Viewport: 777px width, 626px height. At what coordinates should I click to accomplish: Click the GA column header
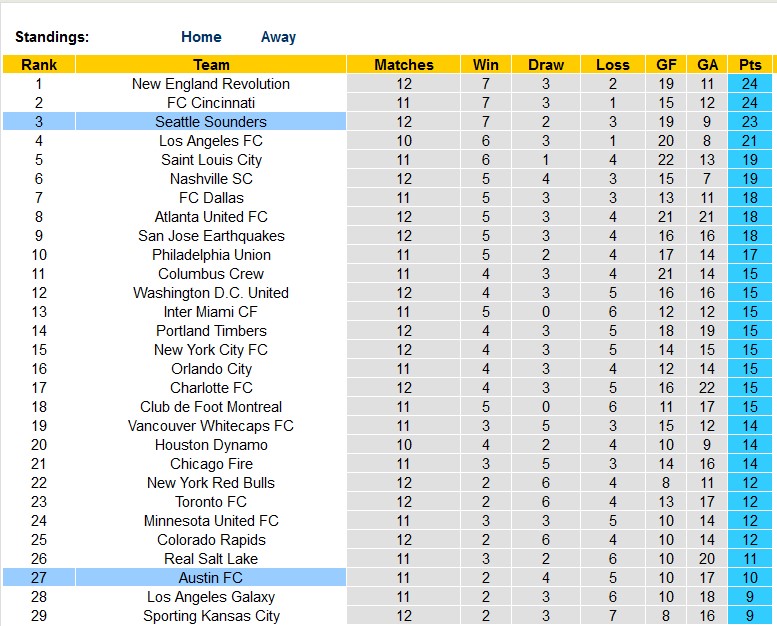[x=707, y=65]
